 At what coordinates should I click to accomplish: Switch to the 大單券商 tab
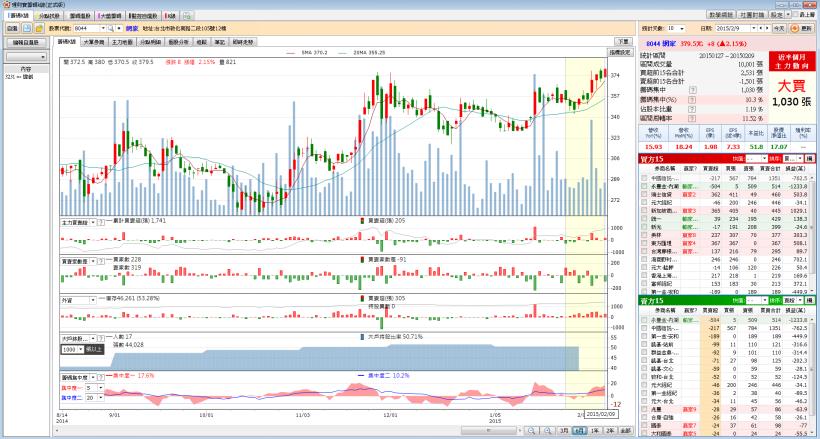pos(94,41)
